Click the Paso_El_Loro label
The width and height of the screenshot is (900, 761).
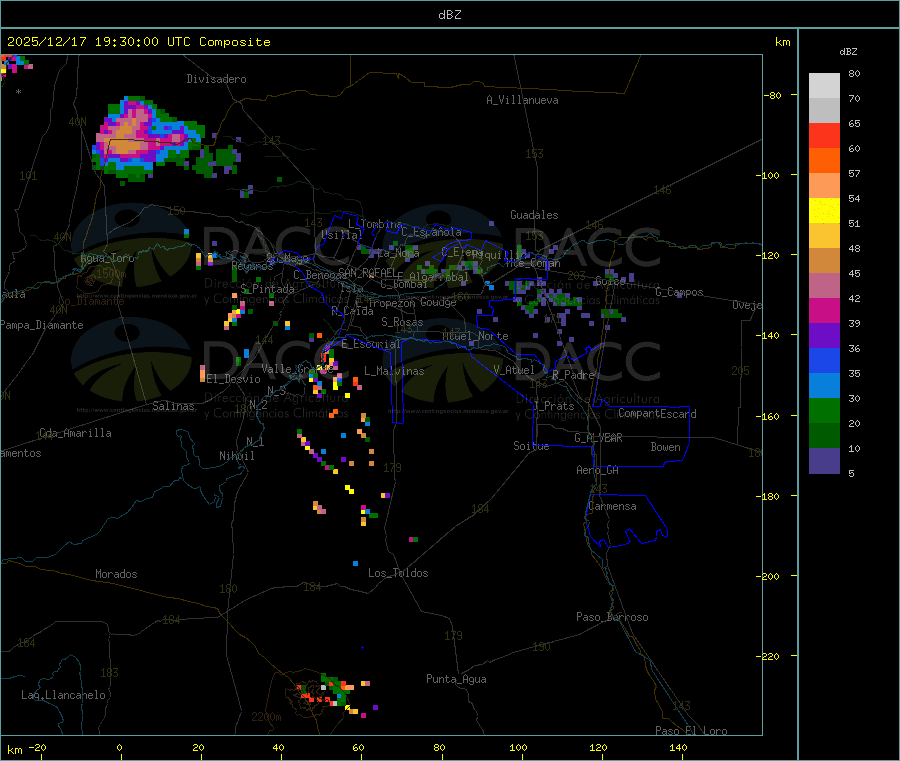click(x=691, y=731)
